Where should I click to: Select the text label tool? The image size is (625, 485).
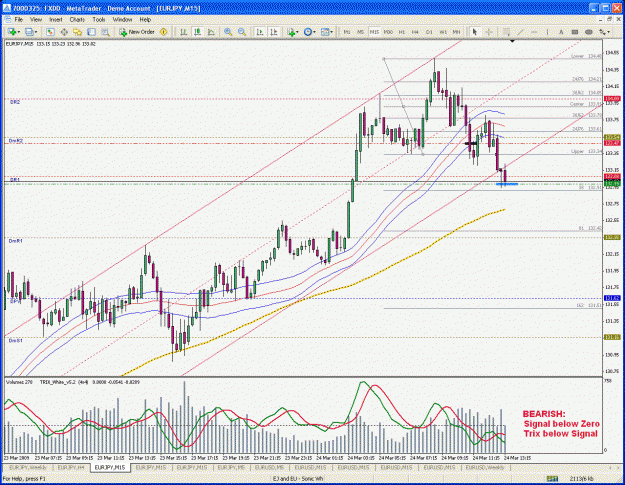575,32
